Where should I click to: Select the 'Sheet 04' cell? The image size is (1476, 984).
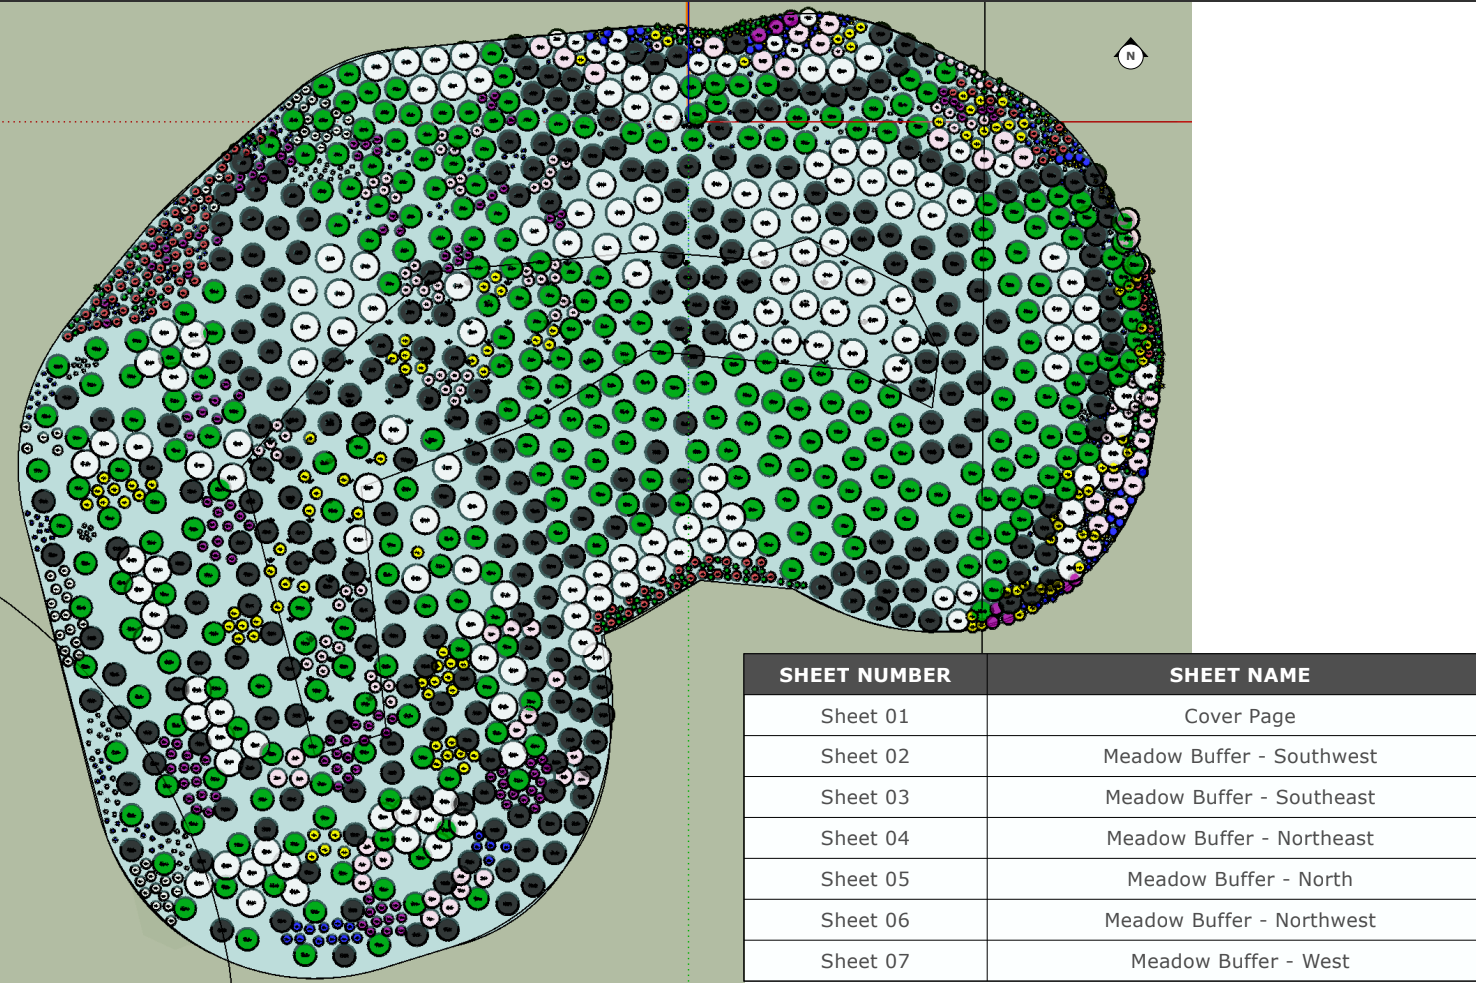[x=865, y=838]
